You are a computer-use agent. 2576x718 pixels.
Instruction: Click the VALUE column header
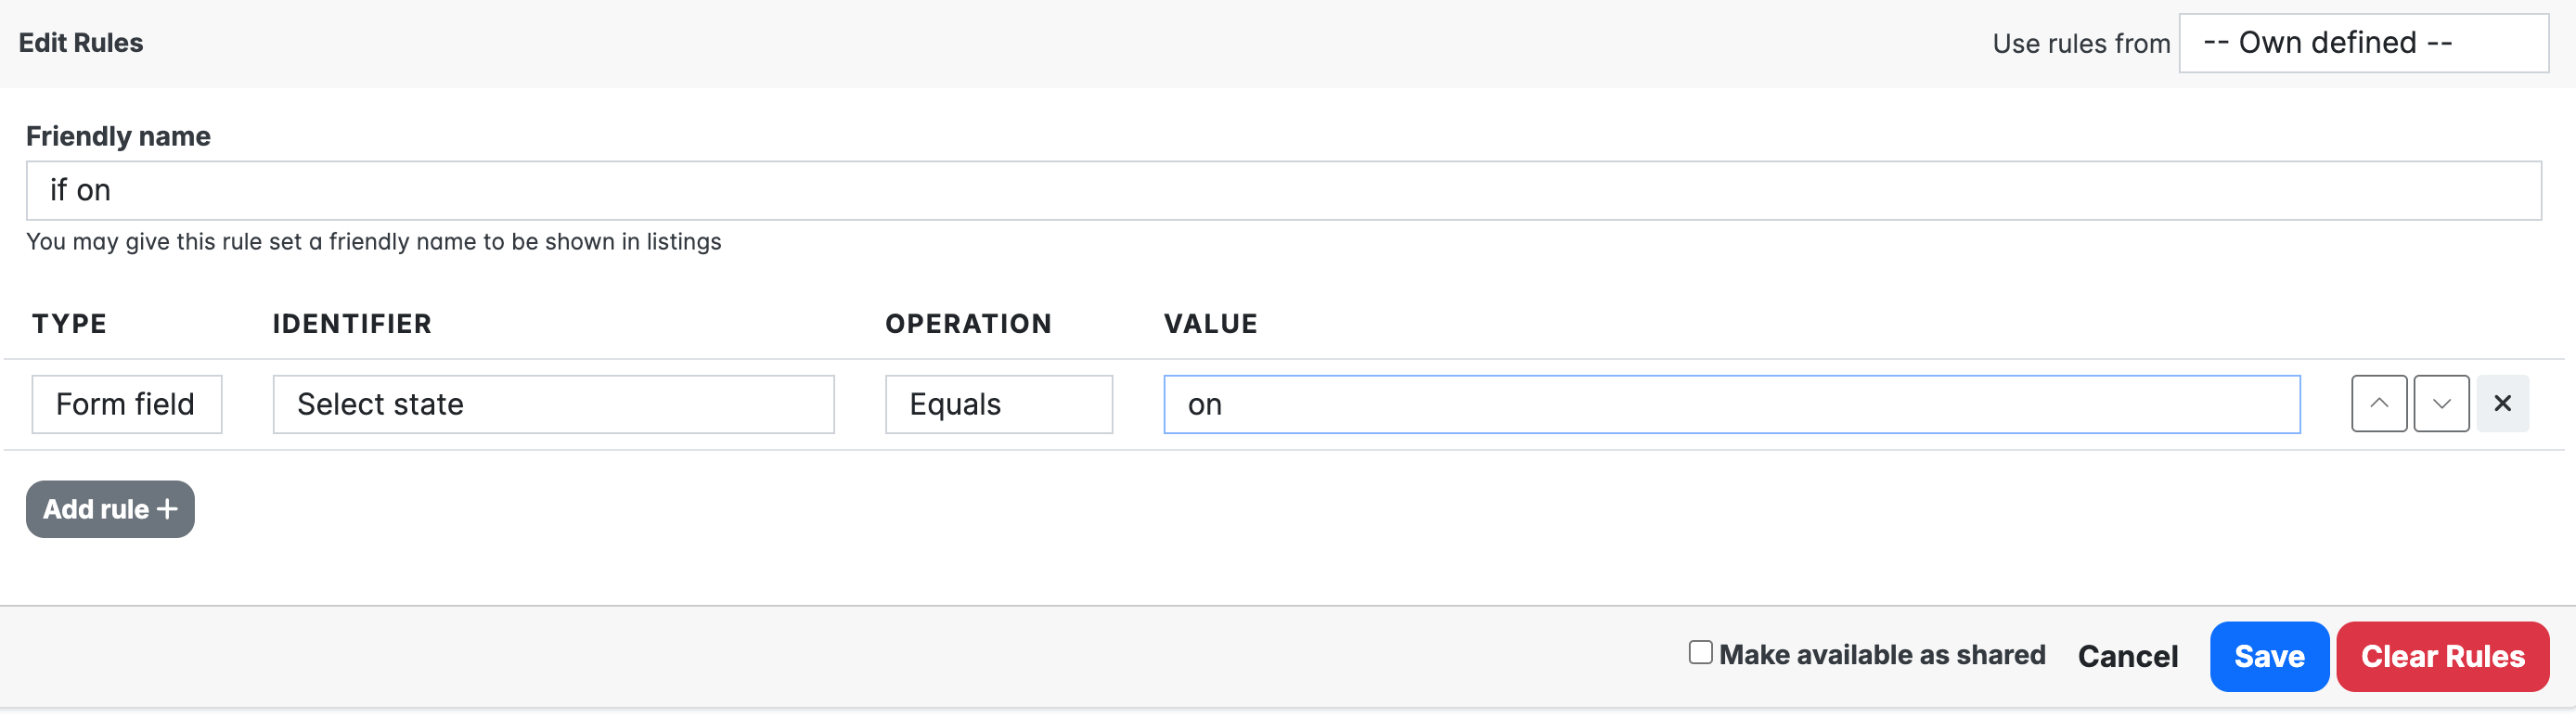[x=1210, y=324]
